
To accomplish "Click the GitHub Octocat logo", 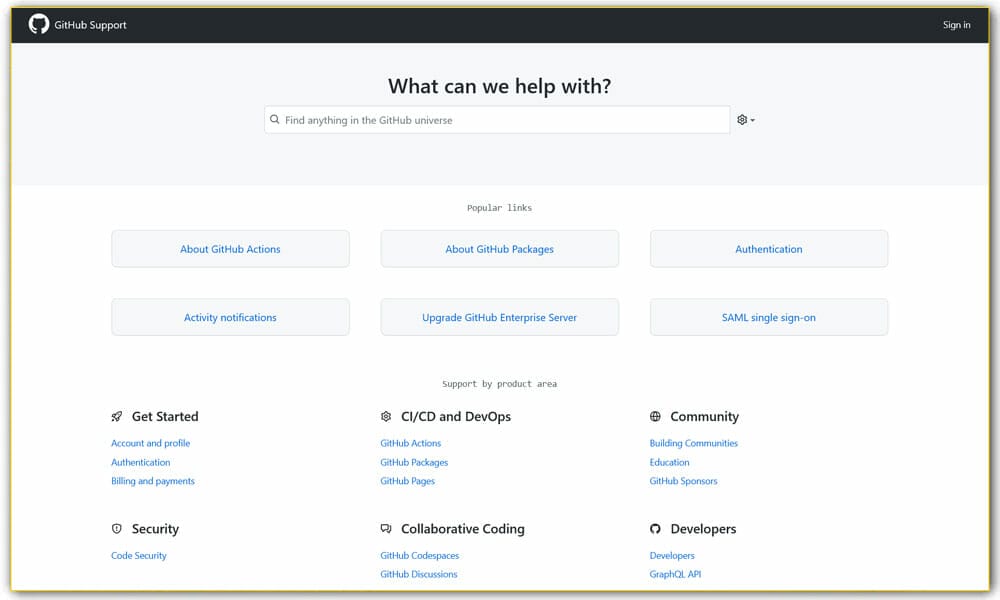I will 39,24.
